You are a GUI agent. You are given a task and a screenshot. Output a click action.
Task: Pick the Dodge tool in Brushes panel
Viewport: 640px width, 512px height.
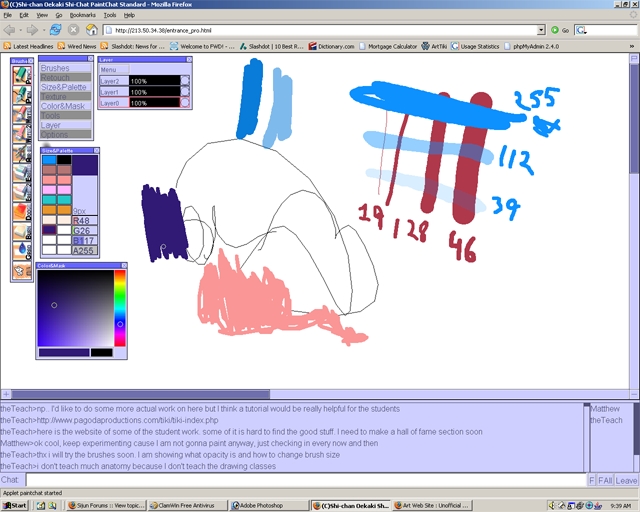click(22, 211)
